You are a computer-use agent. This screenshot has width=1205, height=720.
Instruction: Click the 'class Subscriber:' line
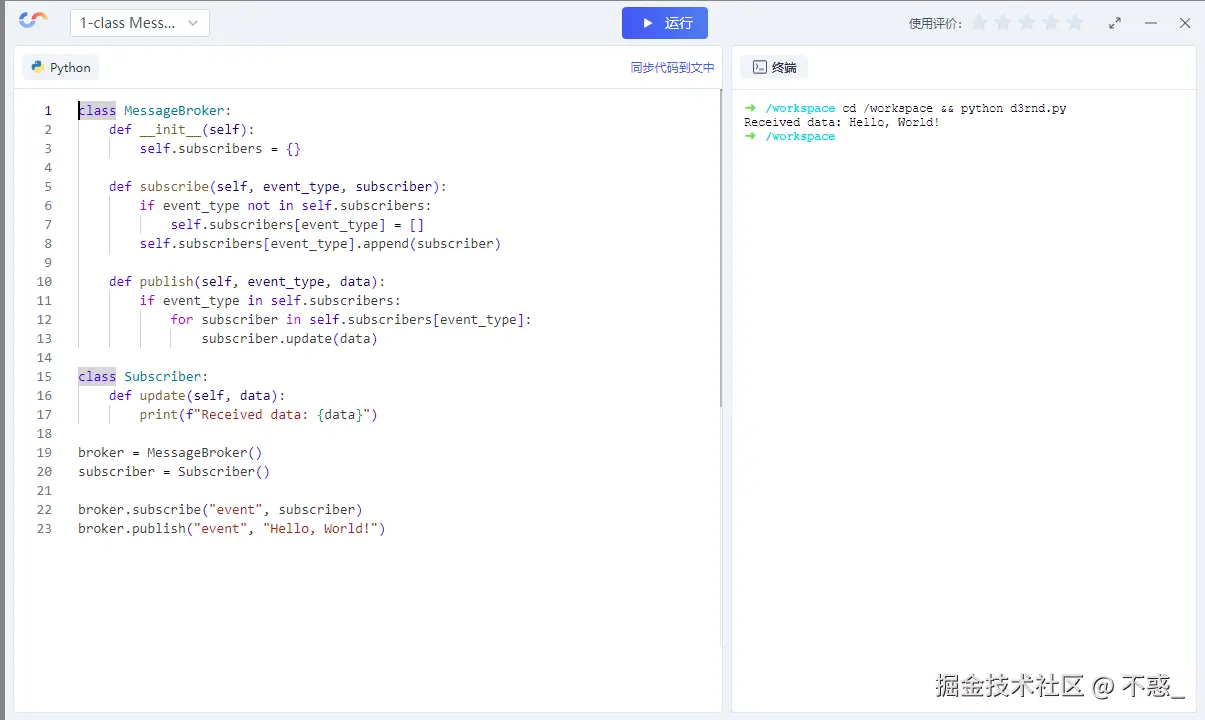tap(143, 377)
